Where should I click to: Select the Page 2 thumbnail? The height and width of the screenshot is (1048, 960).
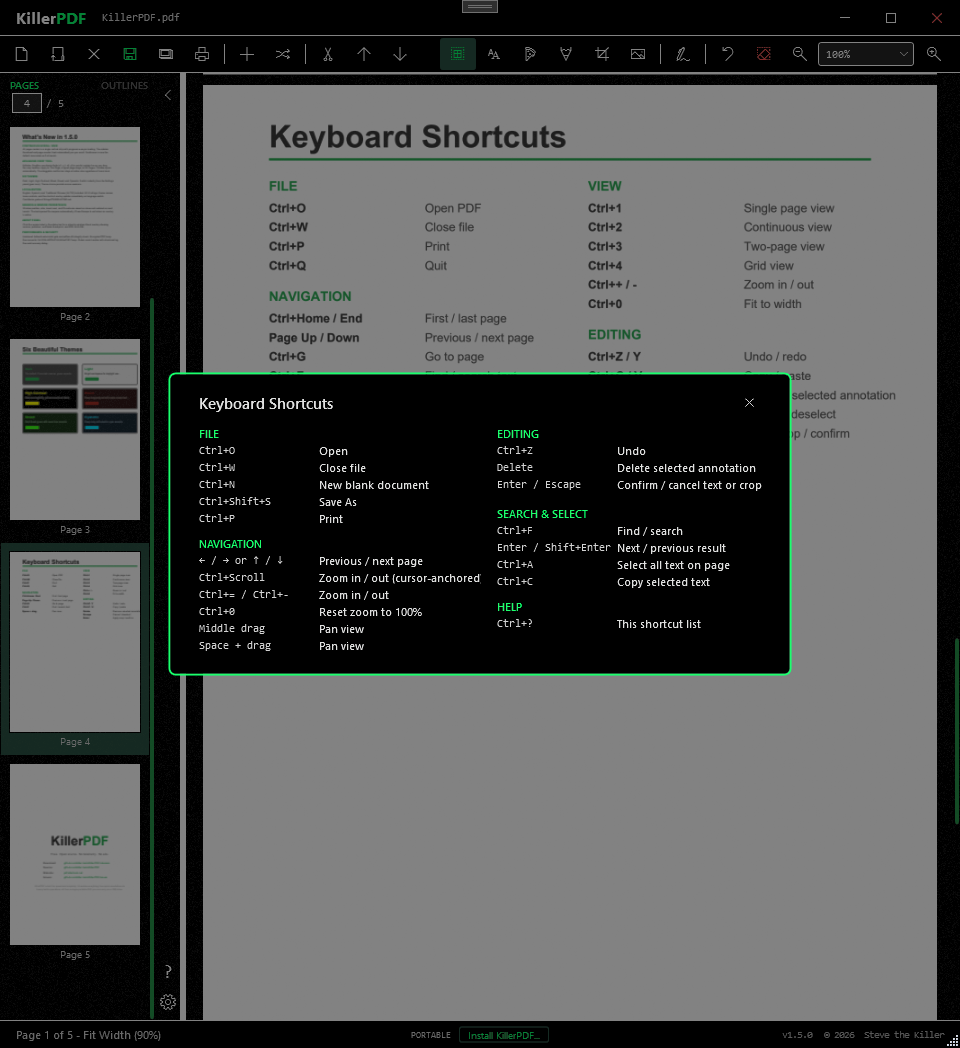click(x=75, y=217)
